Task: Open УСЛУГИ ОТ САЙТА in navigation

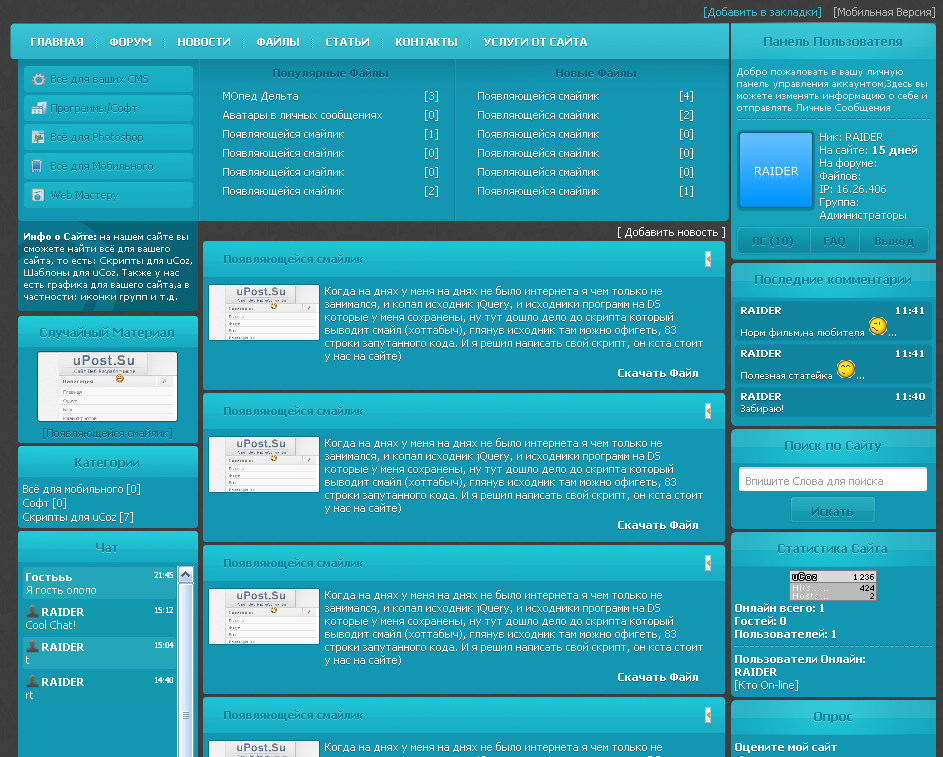Action: [535, 42]
